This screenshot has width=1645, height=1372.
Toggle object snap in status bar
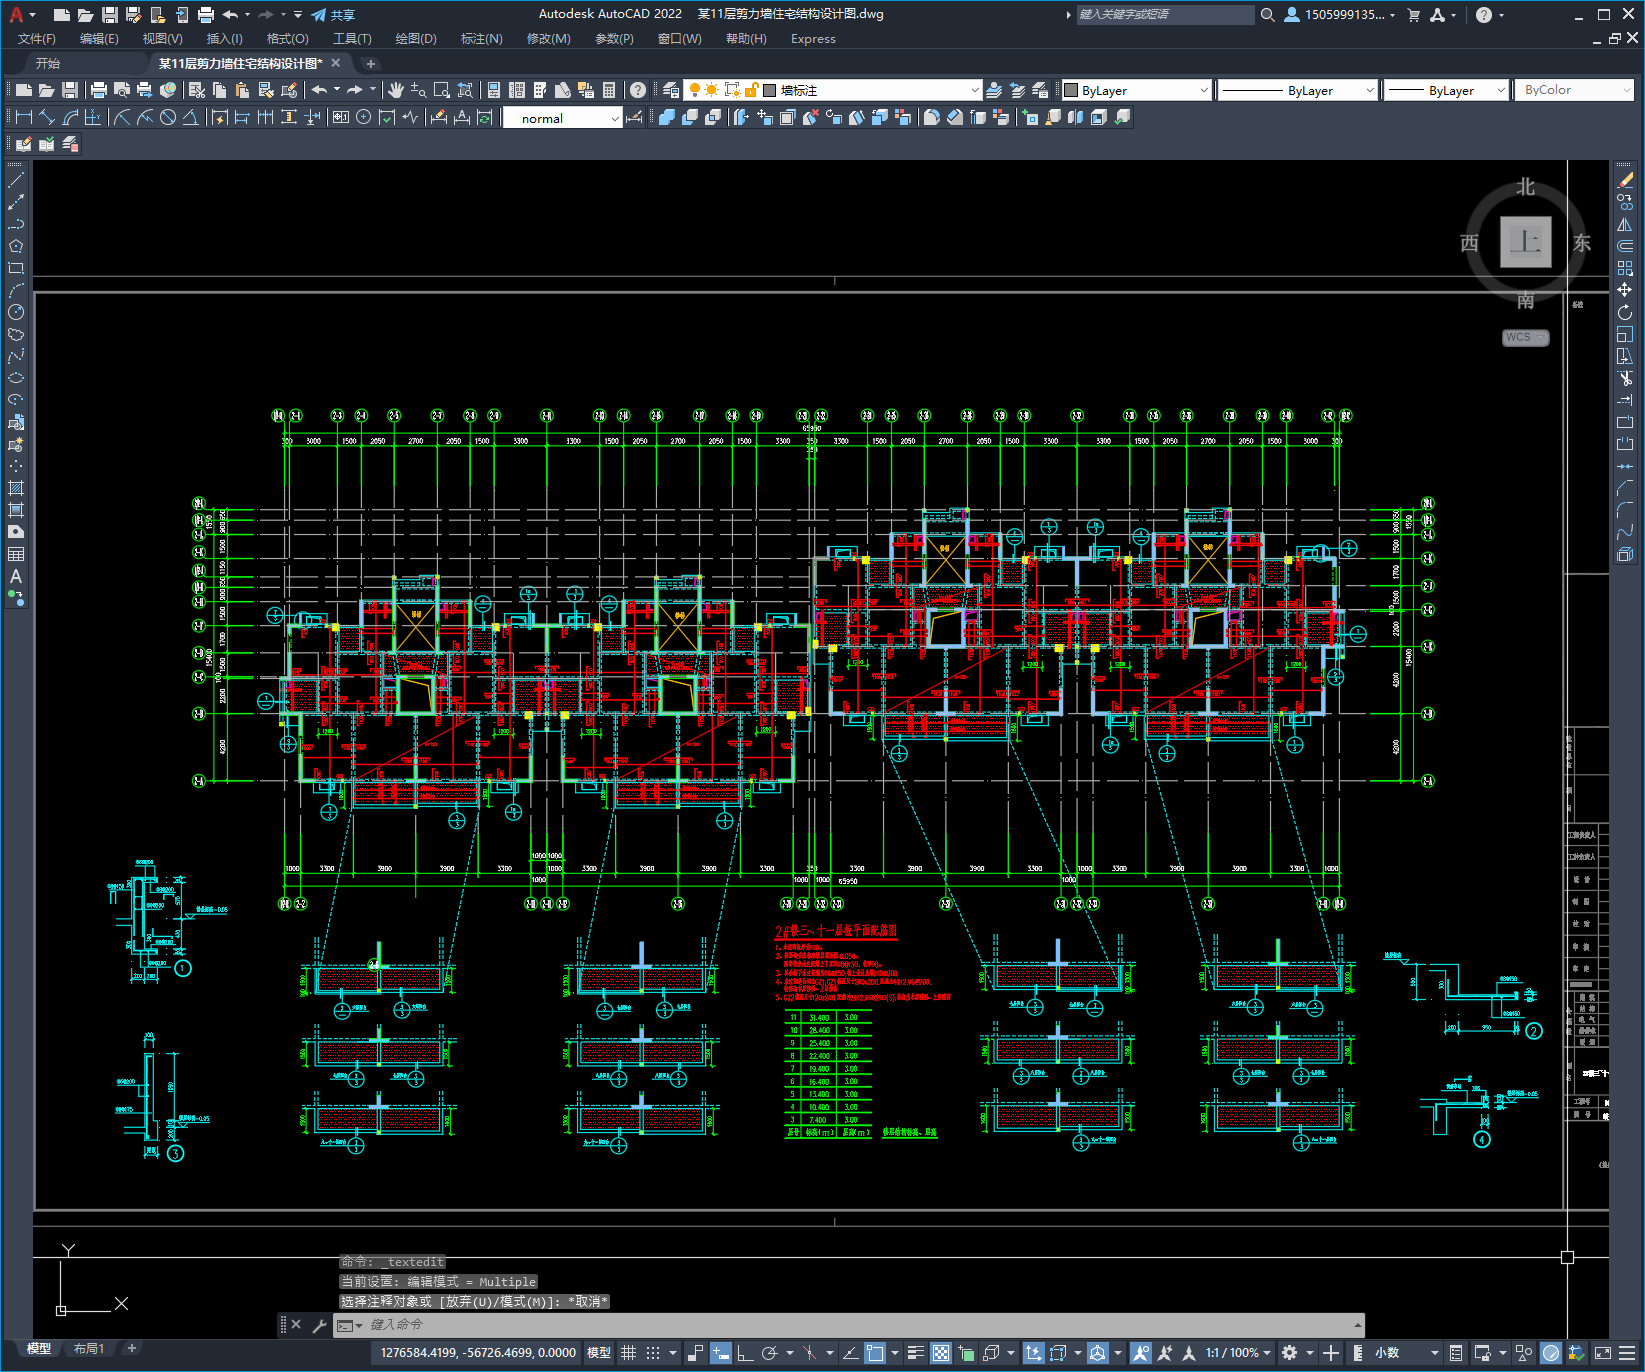click(875, 1353)
